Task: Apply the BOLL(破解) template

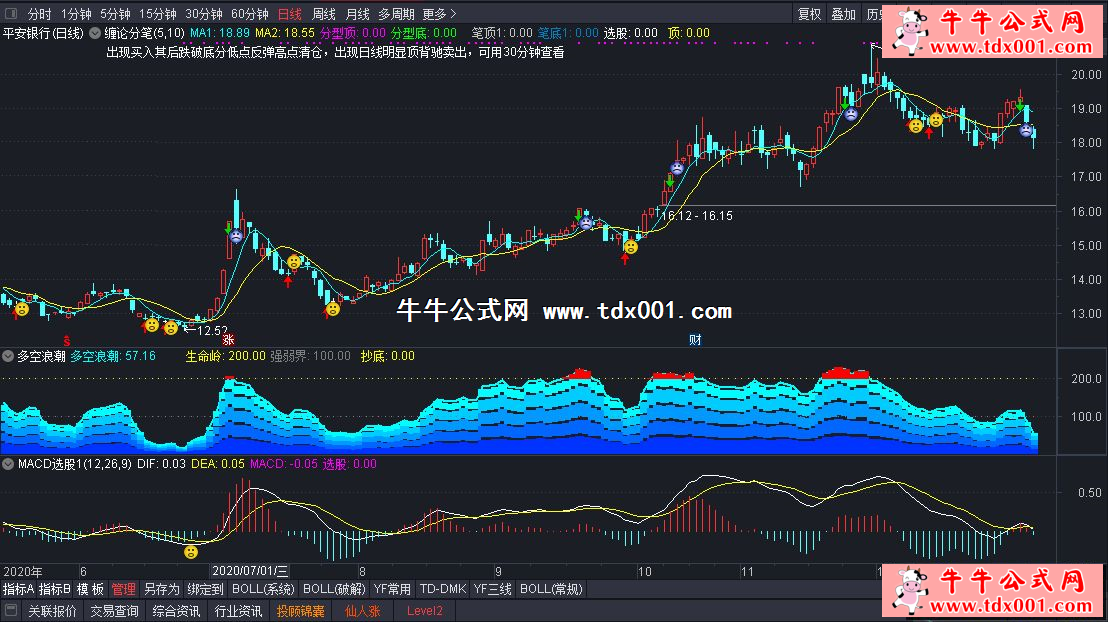Action: [x=334, y=589]
